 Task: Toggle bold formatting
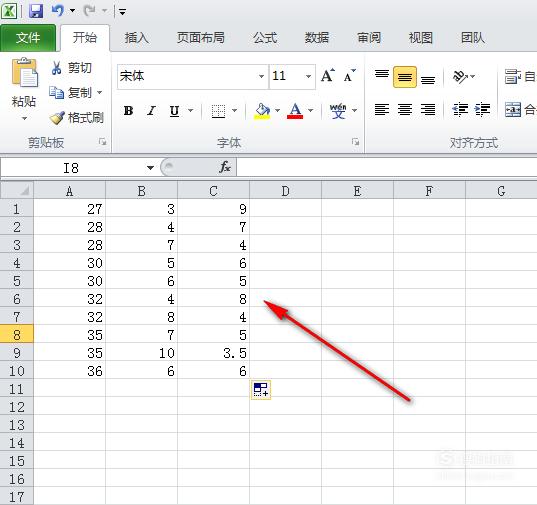128,111
